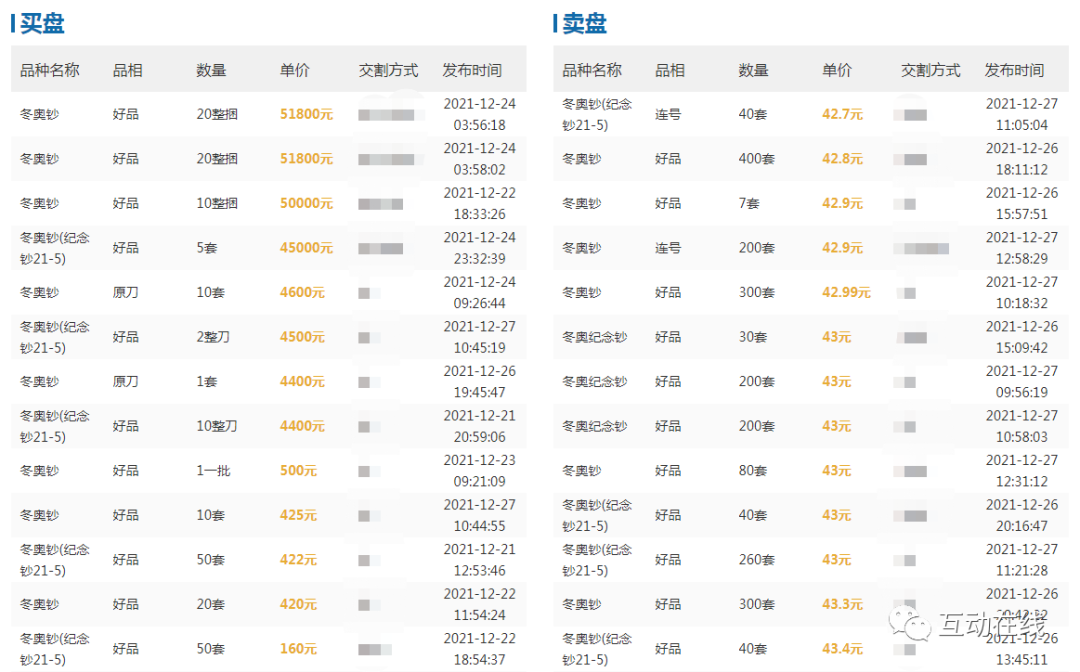Viewport: 1080px width, 672px height.
Task: Select quantity 400套 in sell list
Action: point(756,159)
